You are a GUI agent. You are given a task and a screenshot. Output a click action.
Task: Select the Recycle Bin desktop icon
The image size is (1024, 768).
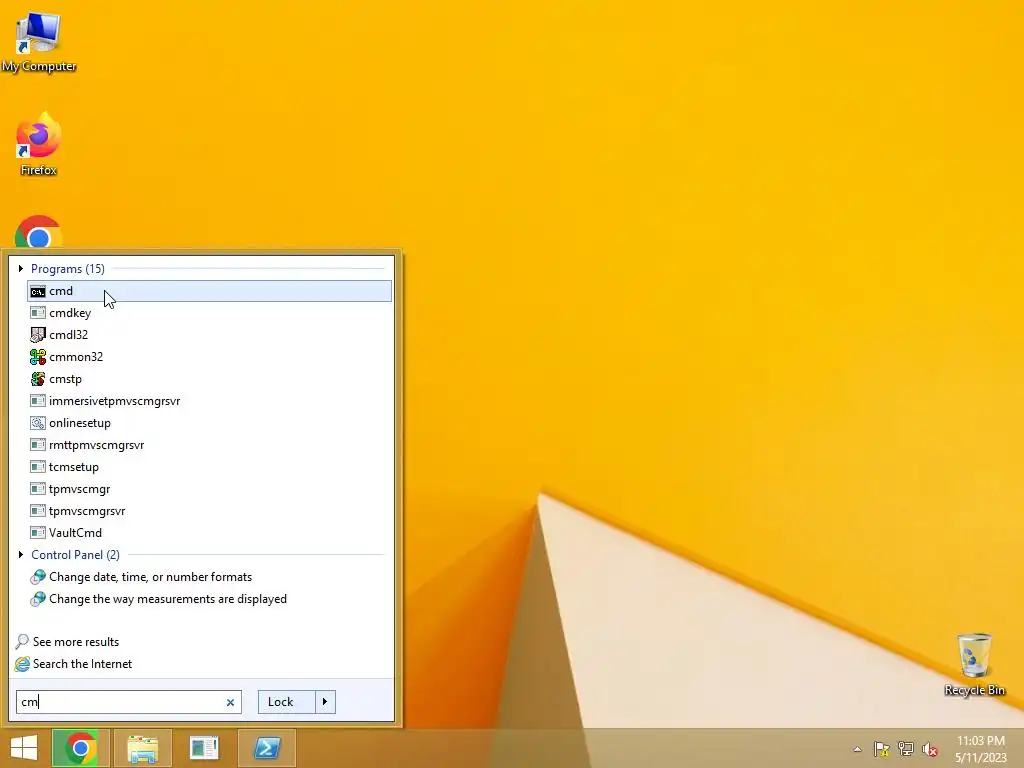[974, 665]
